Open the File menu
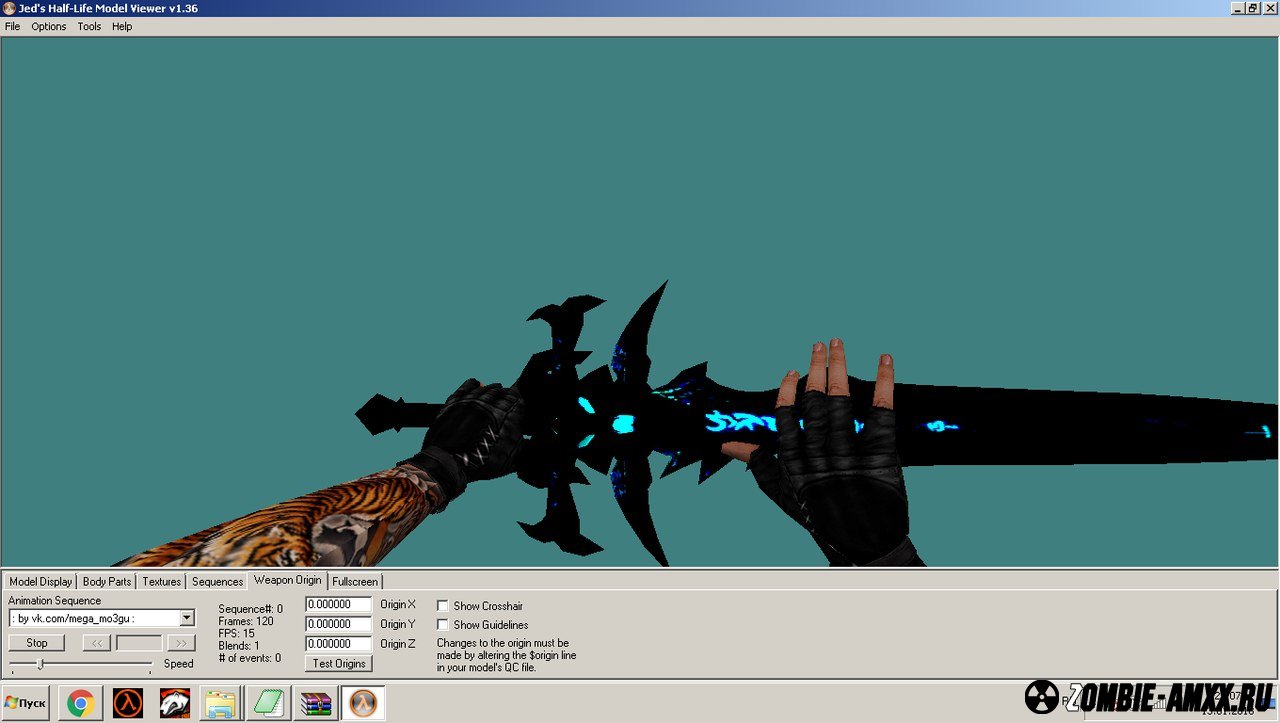 coord(12,27)
